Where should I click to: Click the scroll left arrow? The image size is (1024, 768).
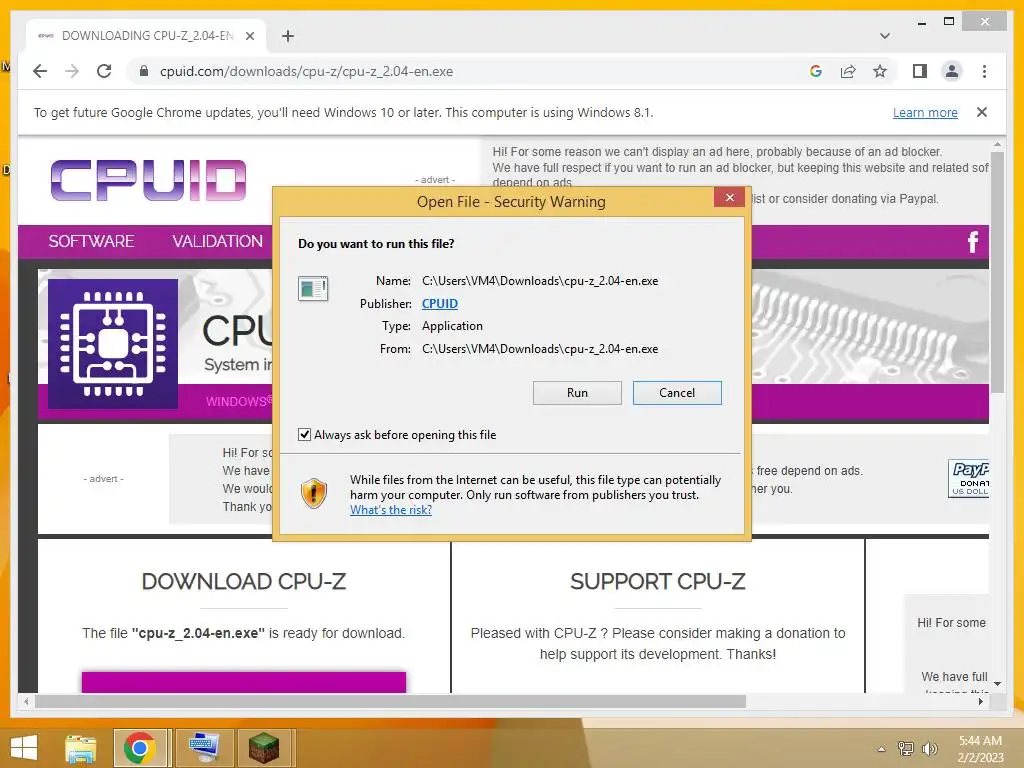click(x=26, y=701)
